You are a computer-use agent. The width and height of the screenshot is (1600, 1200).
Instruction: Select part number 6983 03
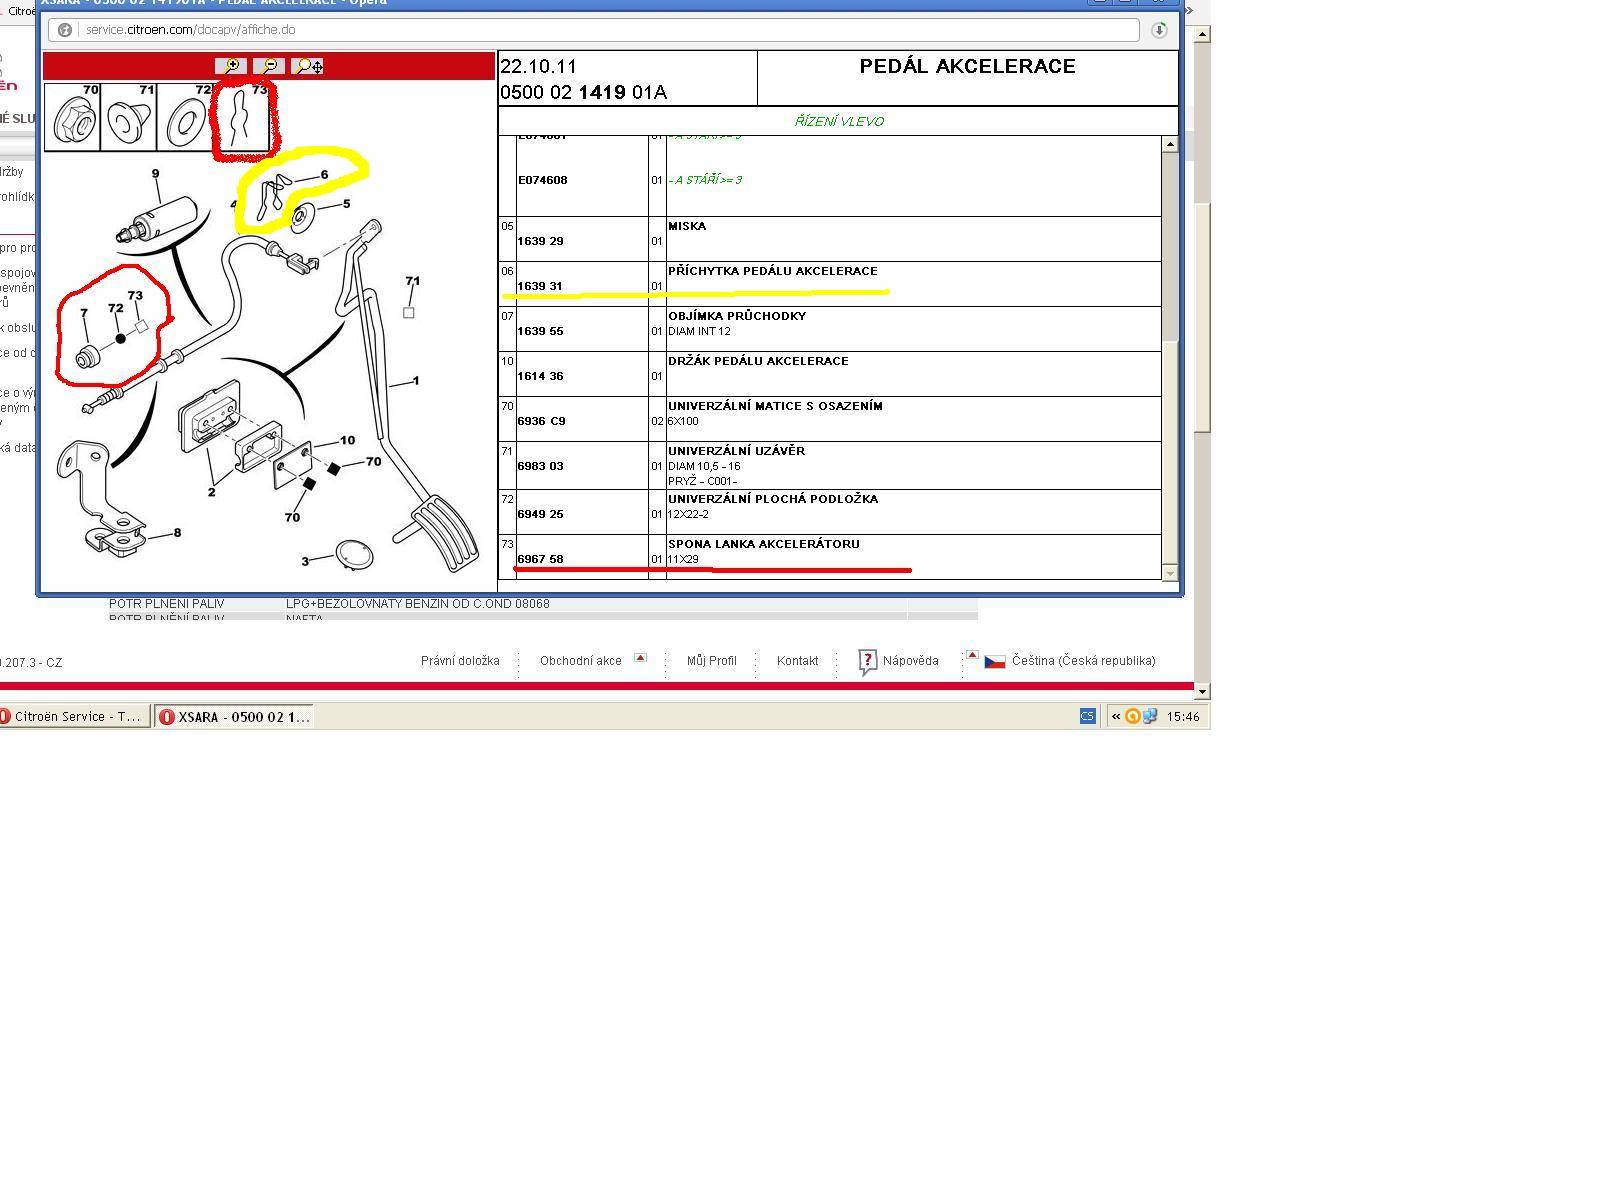tap(540, 466)
